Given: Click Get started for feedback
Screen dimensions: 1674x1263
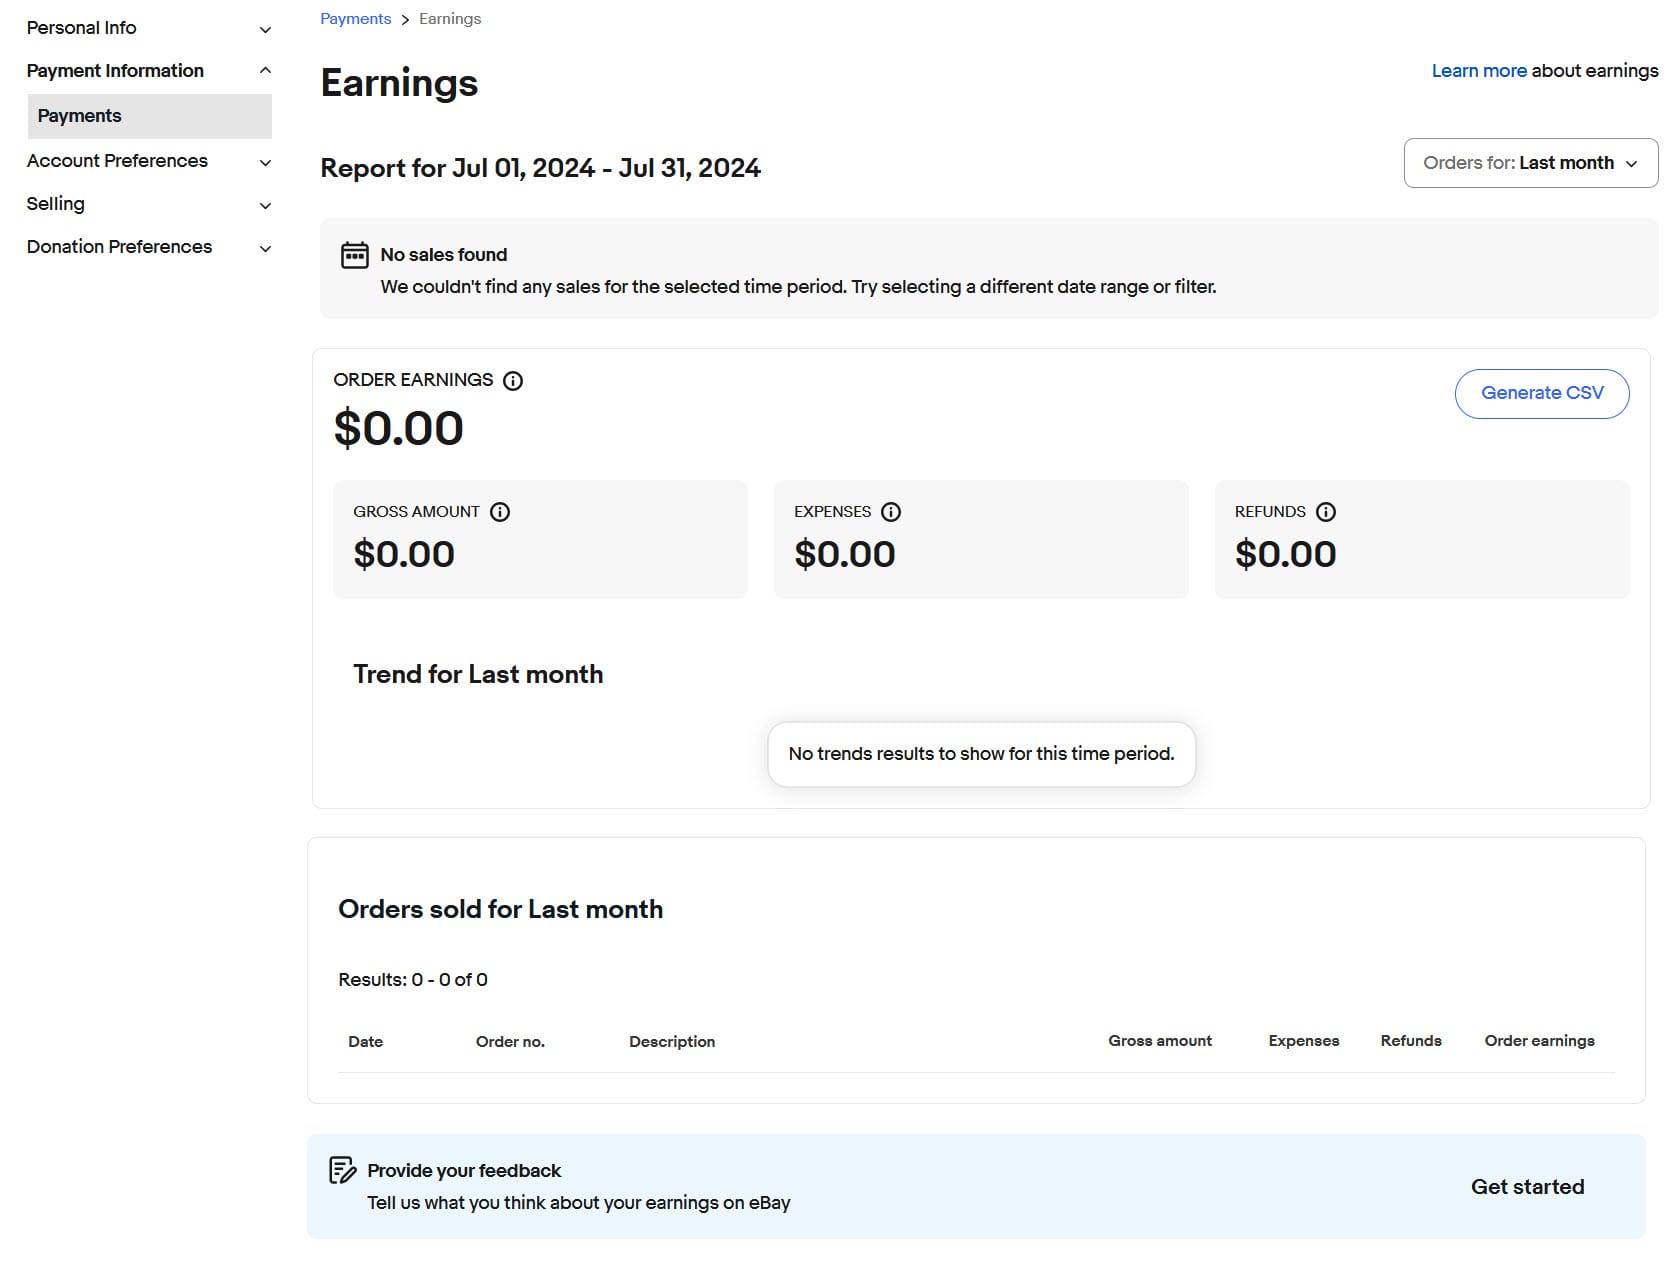Looking at the screenshot, I should tap(1527, 1187).
